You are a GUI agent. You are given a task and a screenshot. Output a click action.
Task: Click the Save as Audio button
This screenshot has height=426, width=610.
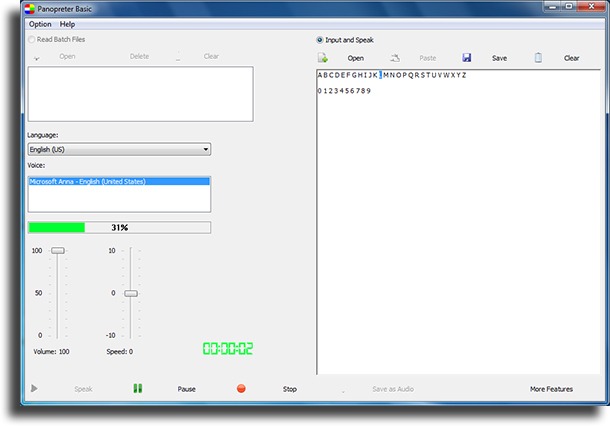(x=393, y=389)
